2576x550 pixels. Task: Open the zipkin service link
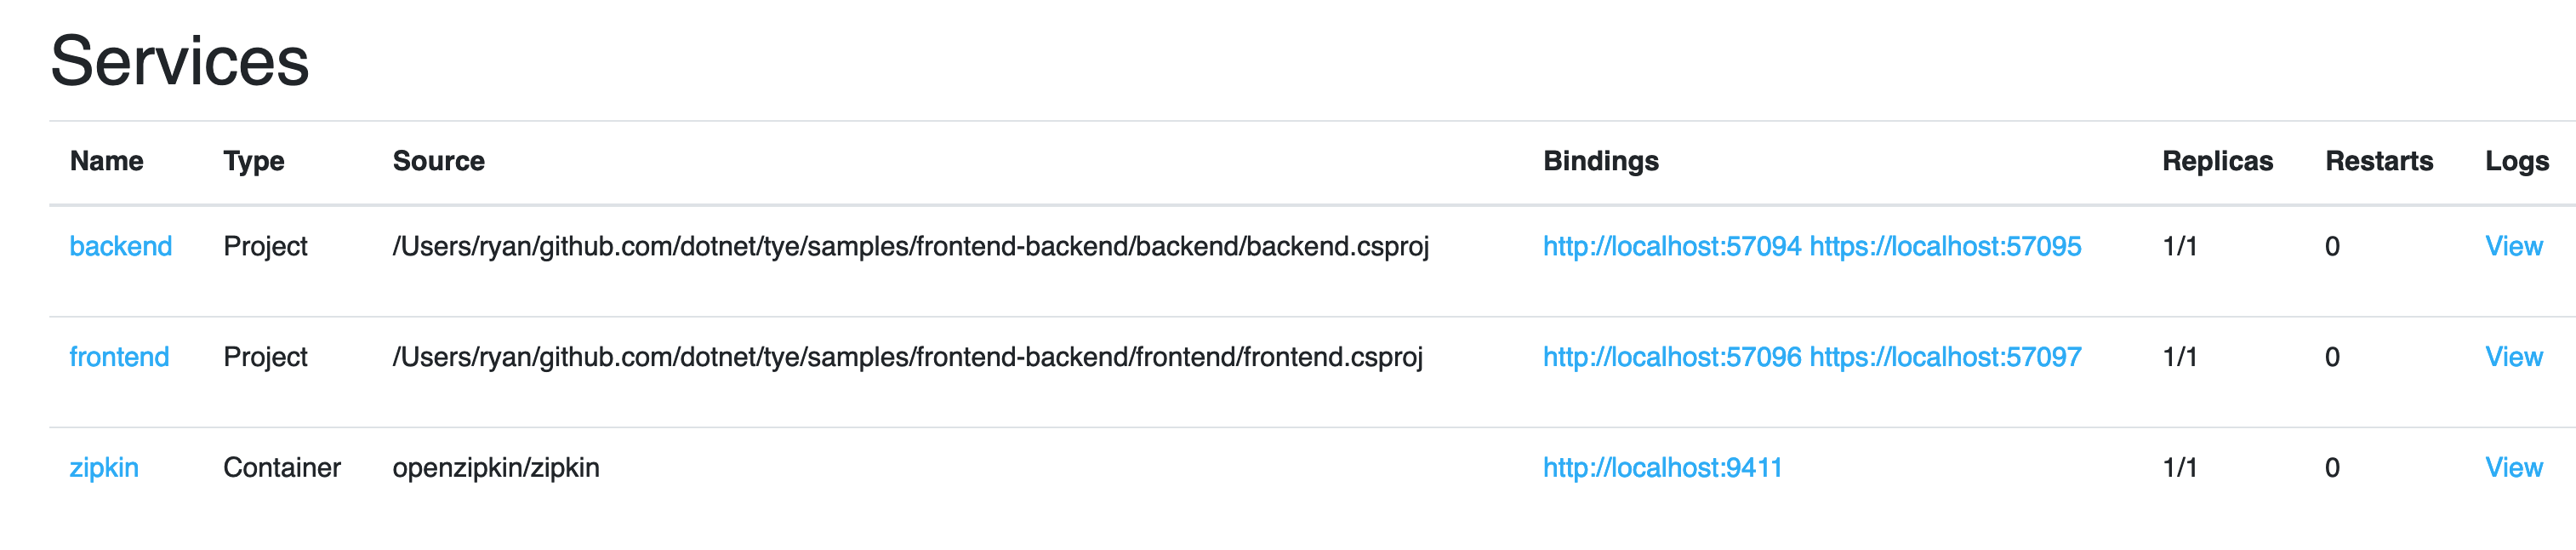click(x=104, y=468)
